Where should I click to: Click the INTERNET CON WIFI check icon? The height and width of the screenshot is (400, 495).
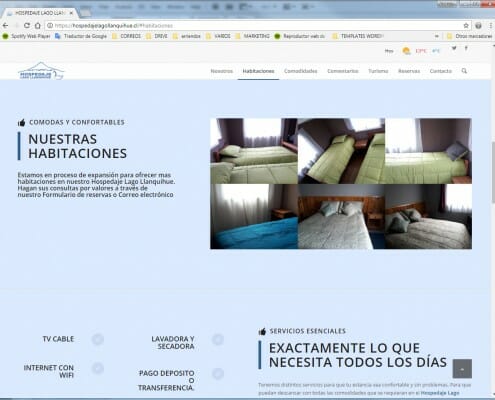coord(98,368)
